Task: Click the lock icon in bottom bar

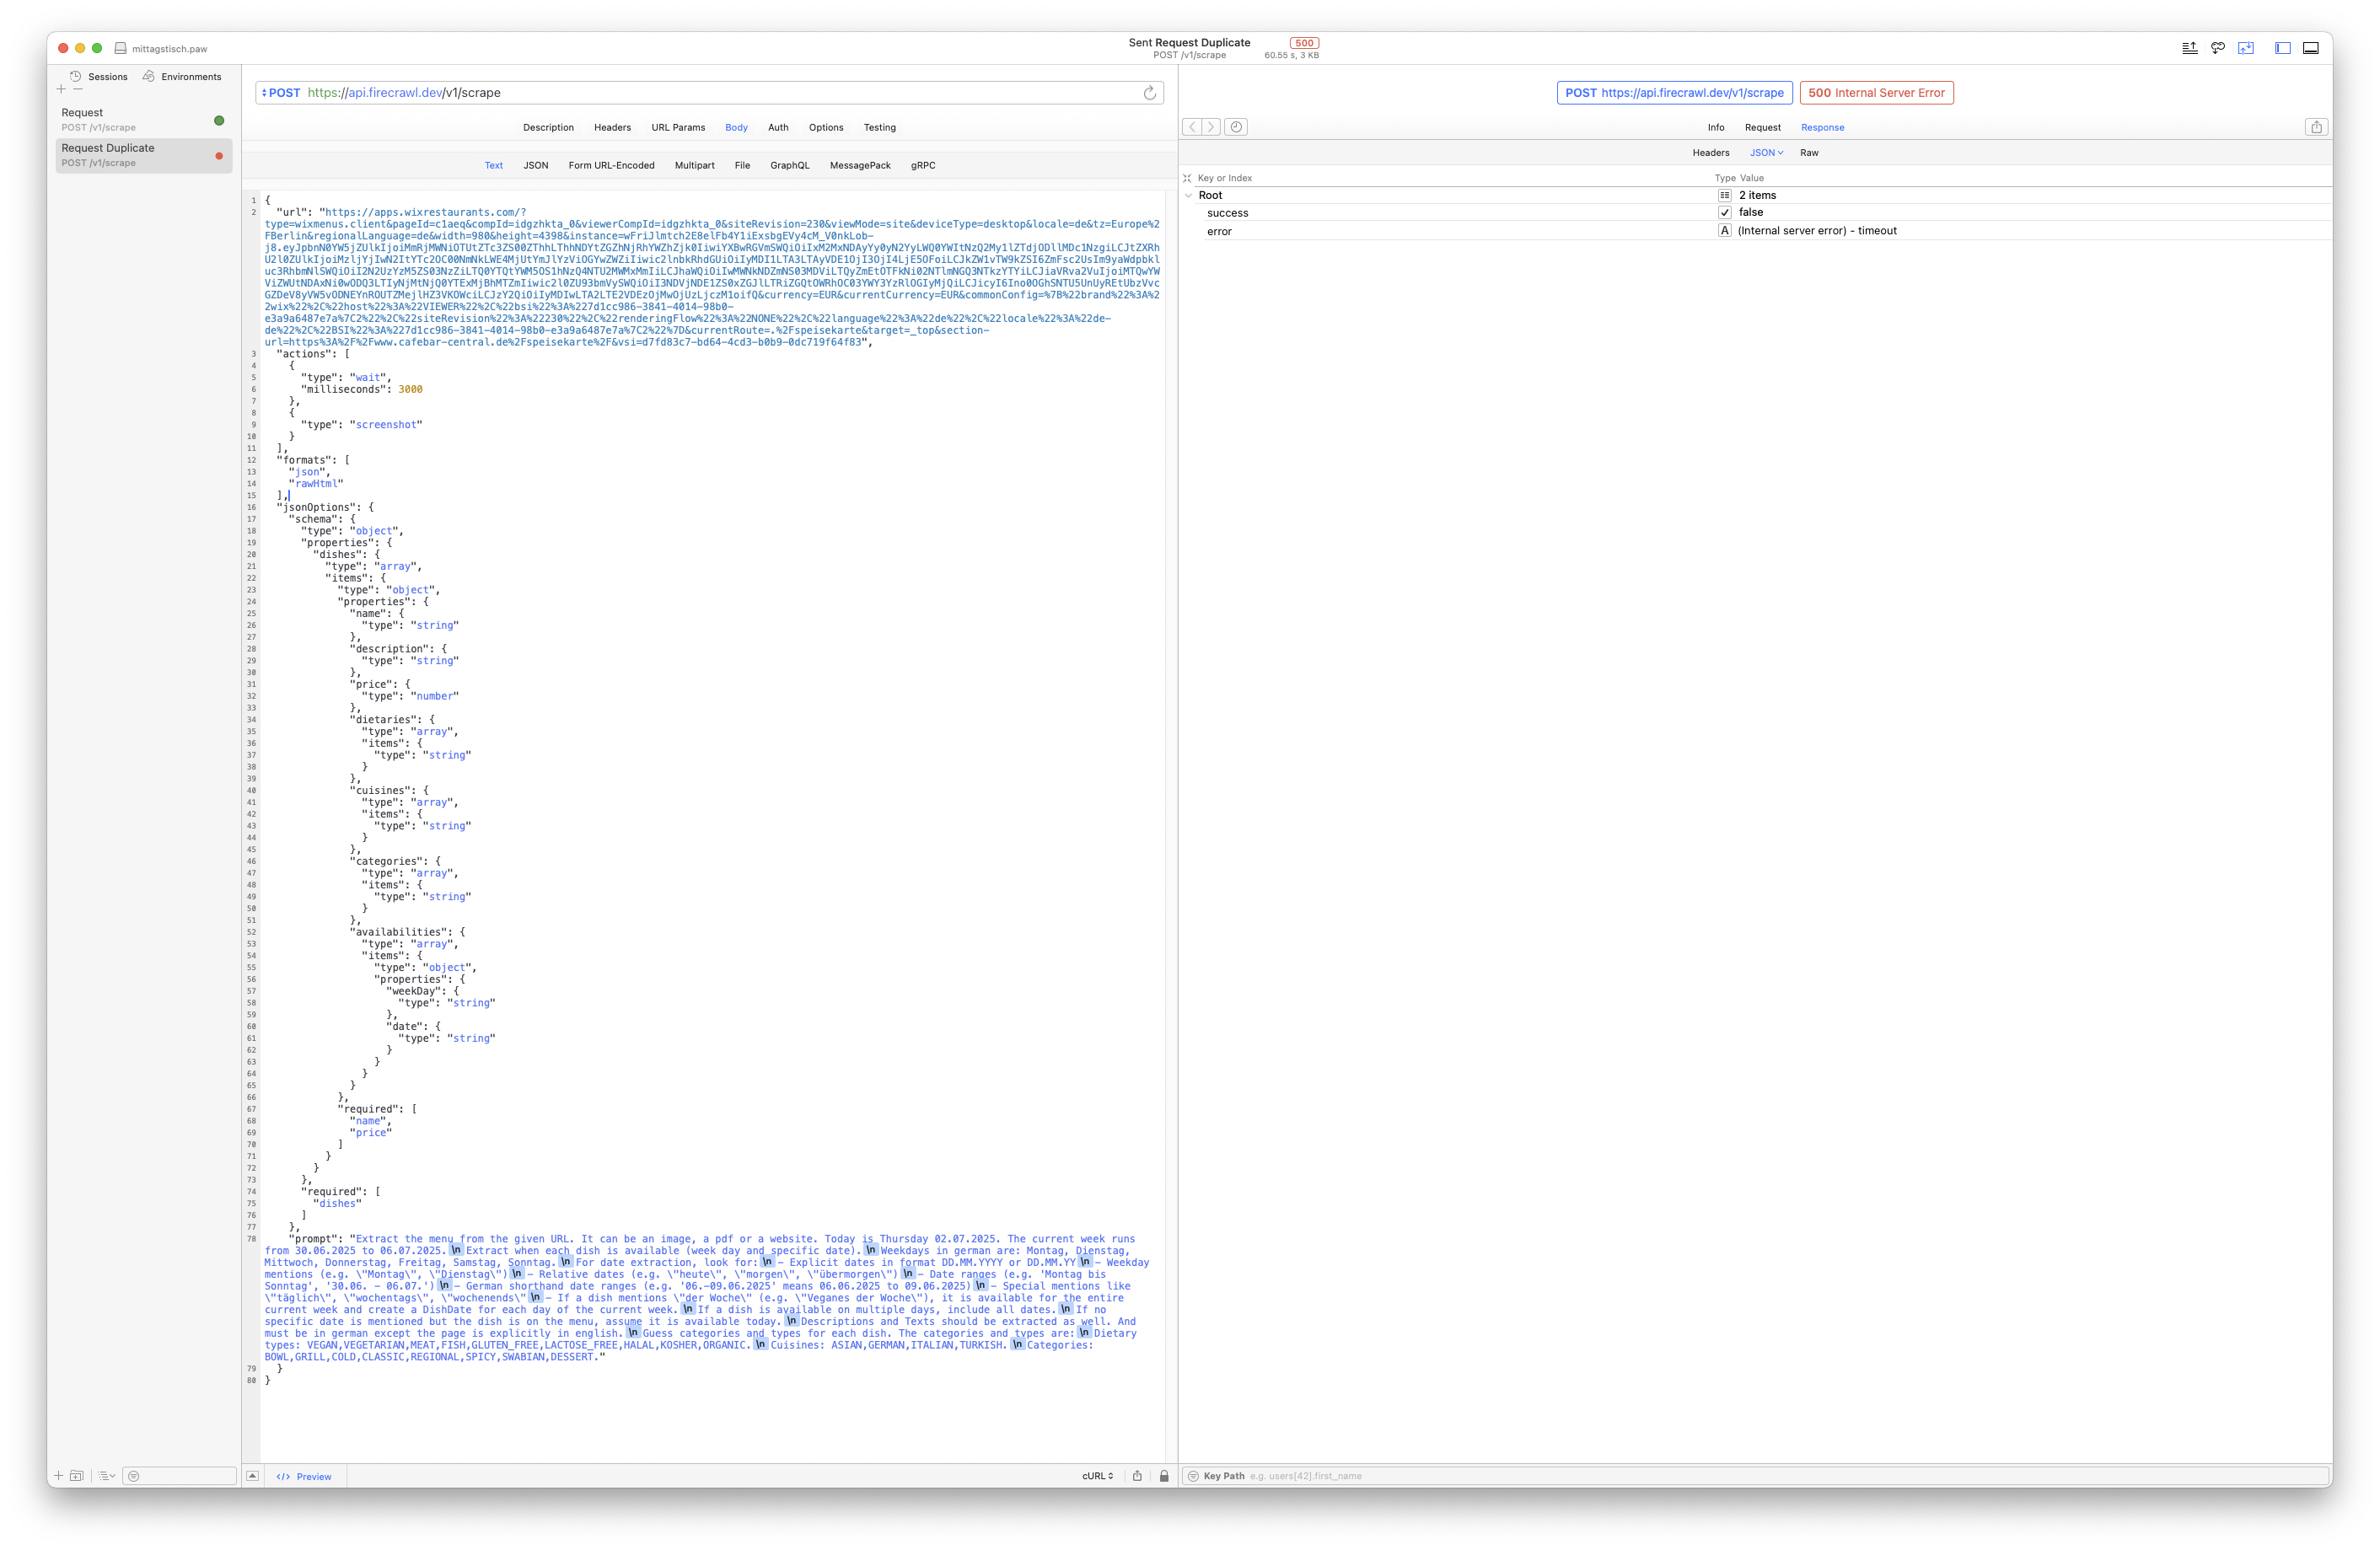Action: (x=1164, y=1476)
